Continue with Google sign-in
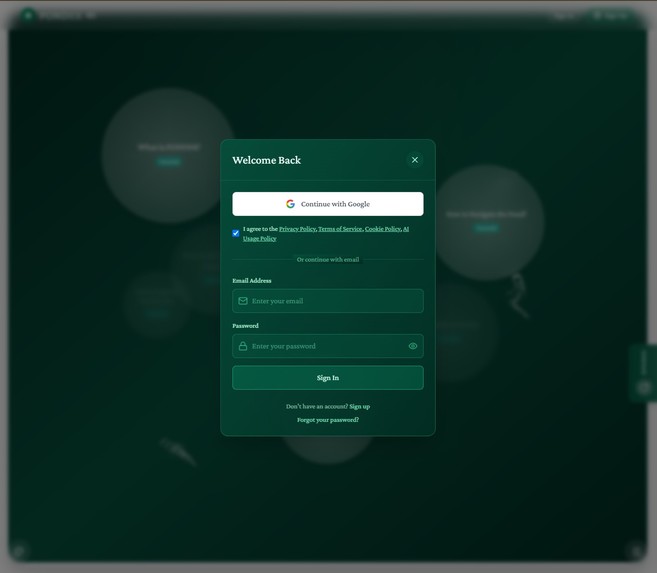The height and width of the screenshot is (573, 657). point(328,204)
